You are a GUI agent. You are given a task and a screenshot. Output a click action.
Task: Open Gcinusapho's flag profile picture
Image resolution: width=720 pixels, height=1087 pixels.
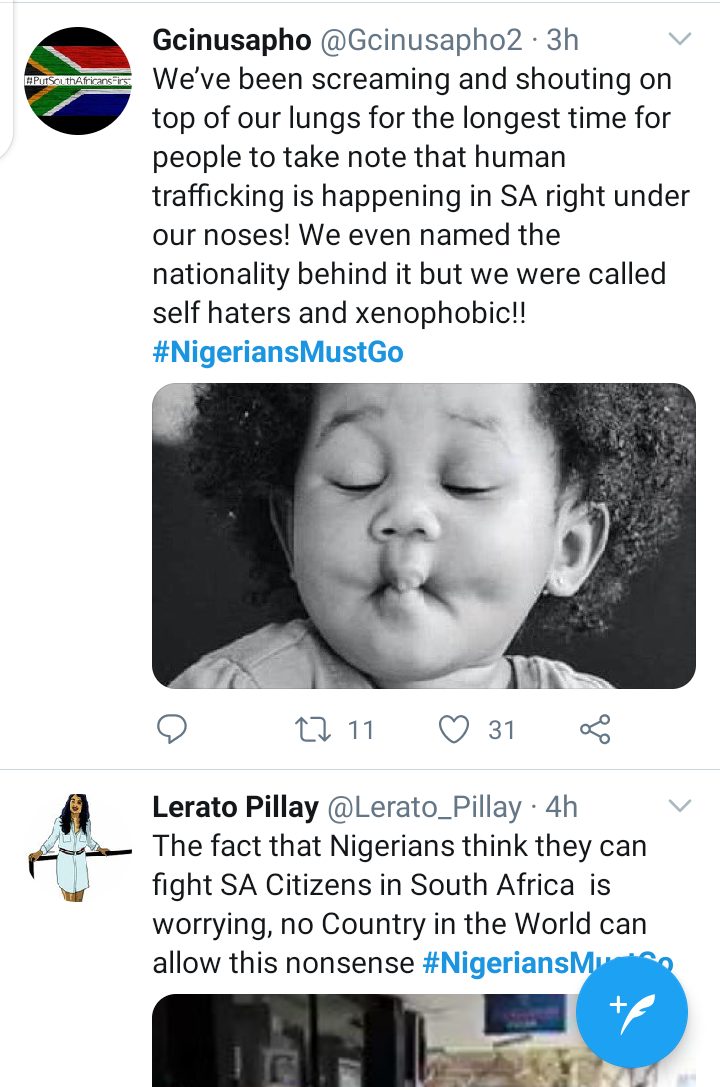click(x=77, y=82)
